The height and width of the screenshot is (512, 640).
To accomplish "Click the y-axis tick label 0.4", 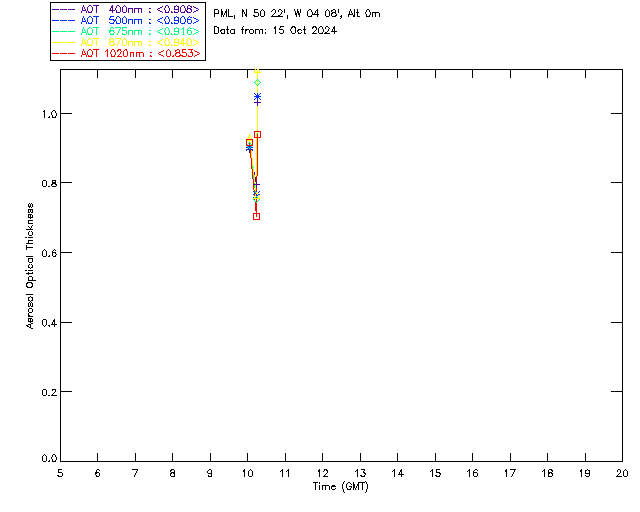I will tap(49, 323).
